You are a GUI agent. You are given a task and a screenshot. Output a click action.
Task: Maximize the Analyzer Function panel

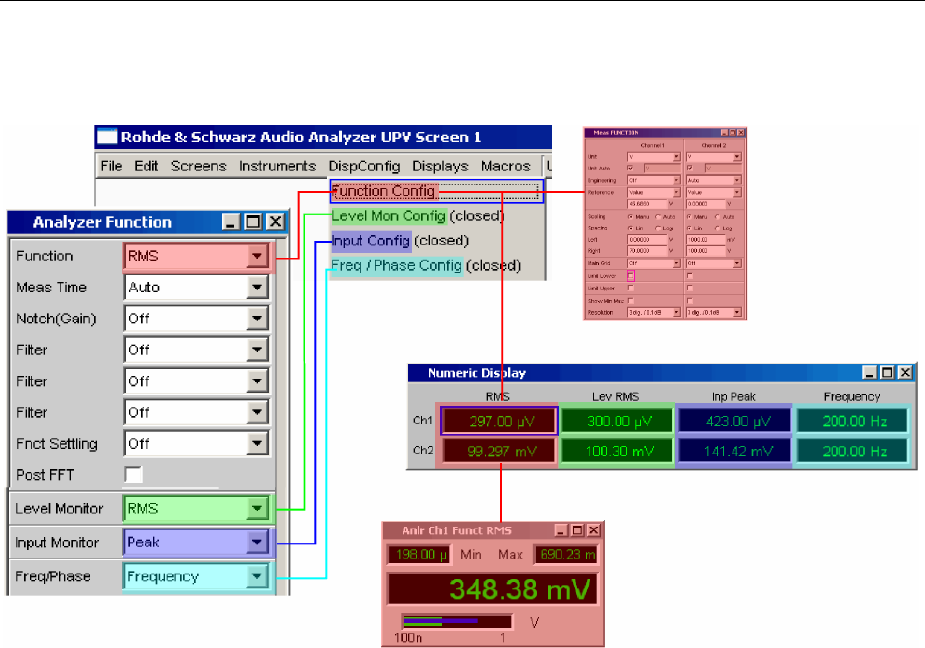[x=253, y=222]
